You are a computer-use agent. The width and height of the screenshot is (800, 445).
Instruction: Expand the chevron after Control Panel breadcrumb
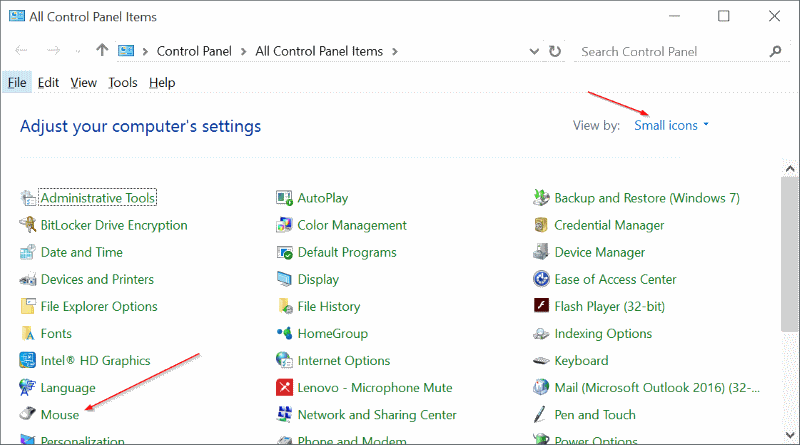tap(243, 52)
